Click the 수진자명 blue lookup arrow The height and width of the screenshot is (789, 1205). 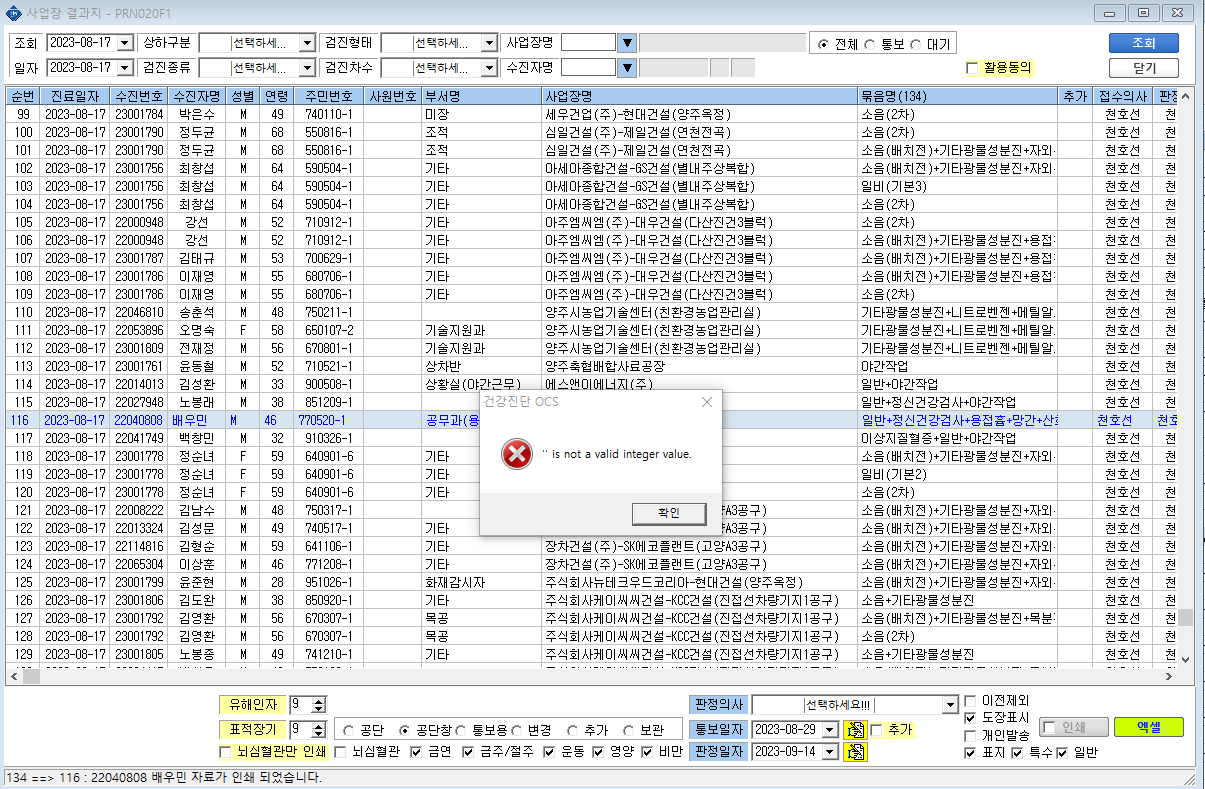627,67
